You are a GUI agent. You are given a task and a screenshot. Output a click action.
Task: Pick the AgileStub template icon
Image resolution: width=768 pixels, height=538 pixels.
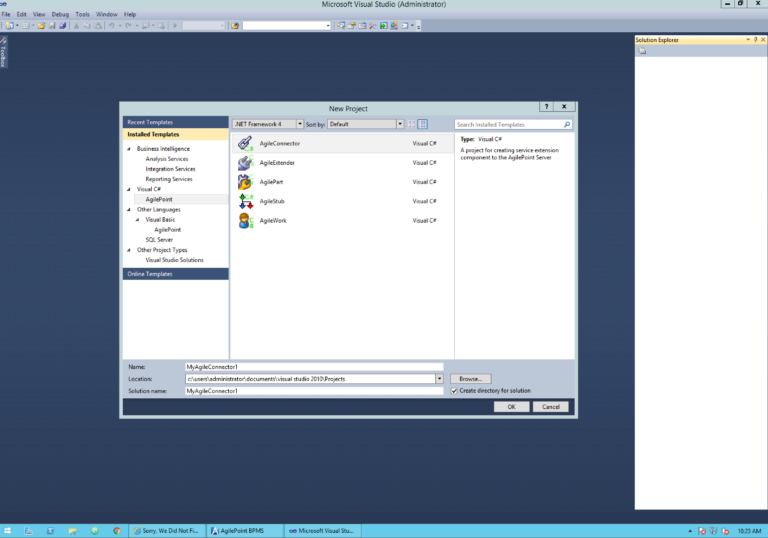245,201
